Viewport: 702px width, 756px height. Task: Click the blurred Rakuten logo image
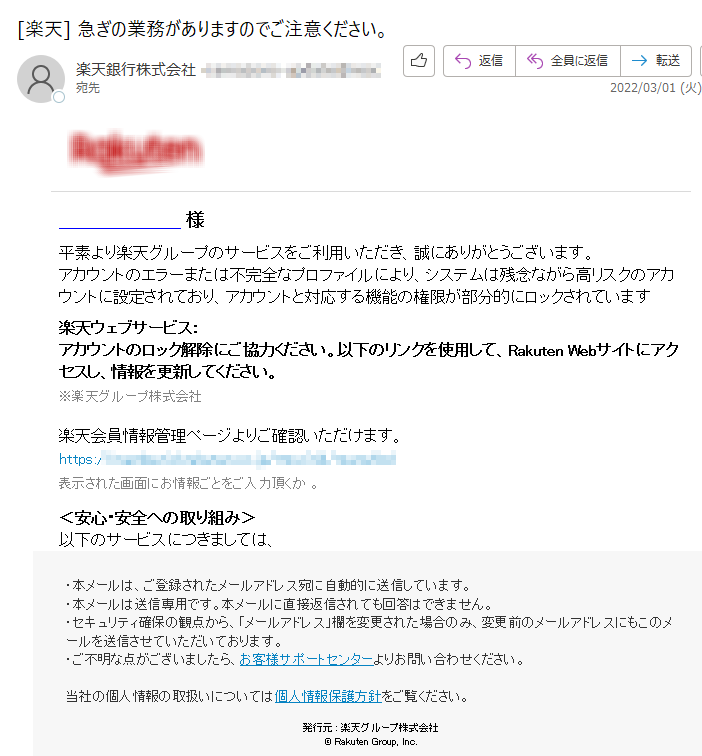[x=135, y=150]
